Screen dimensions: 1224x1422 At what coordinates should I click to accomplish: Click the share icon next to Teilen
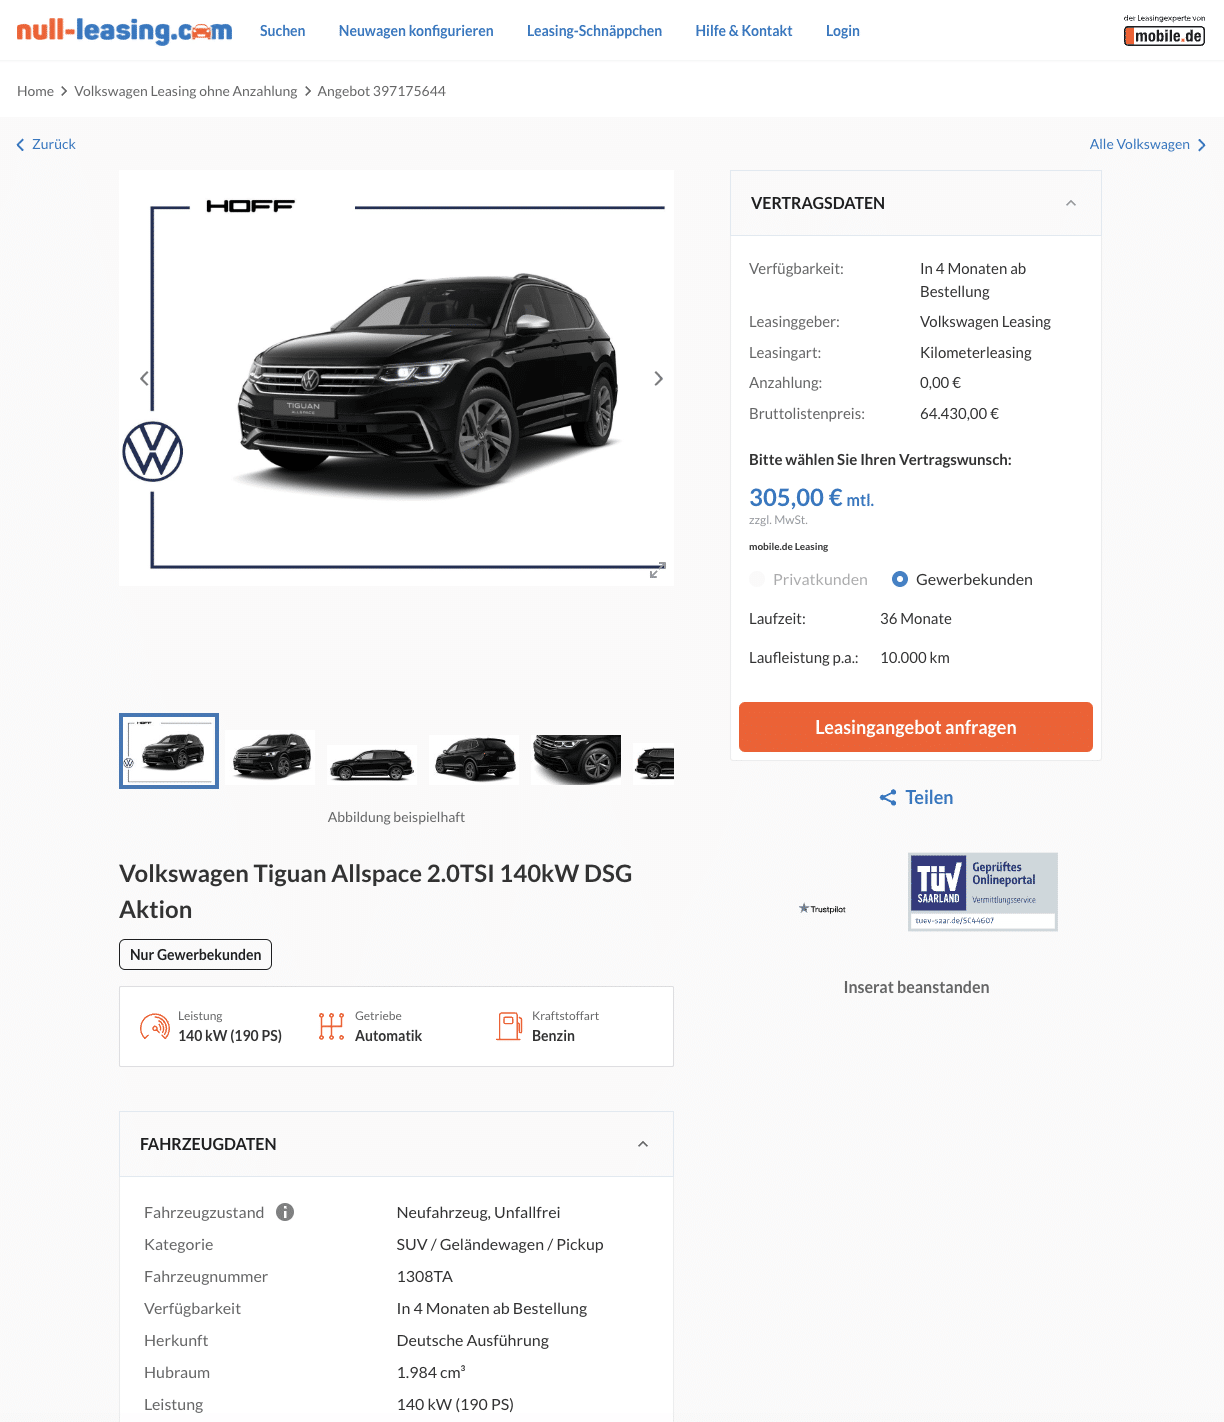point(888,797)
